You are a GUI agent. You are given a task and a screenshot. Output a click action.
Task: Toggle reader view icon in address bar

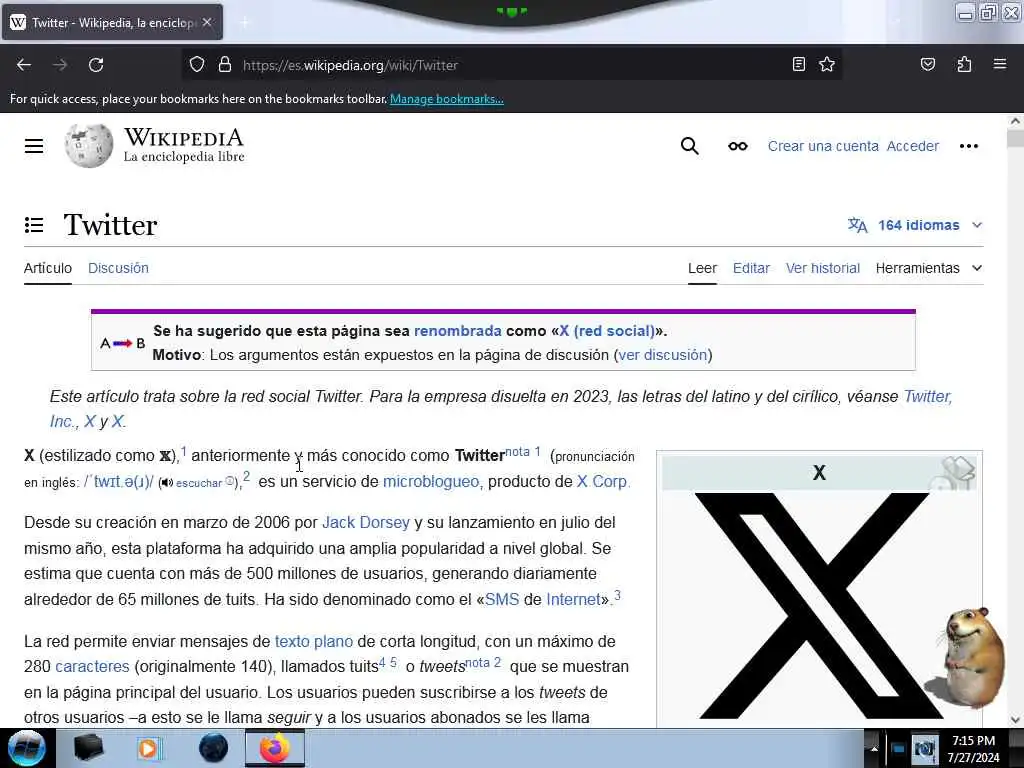click(x=798, y=64)
